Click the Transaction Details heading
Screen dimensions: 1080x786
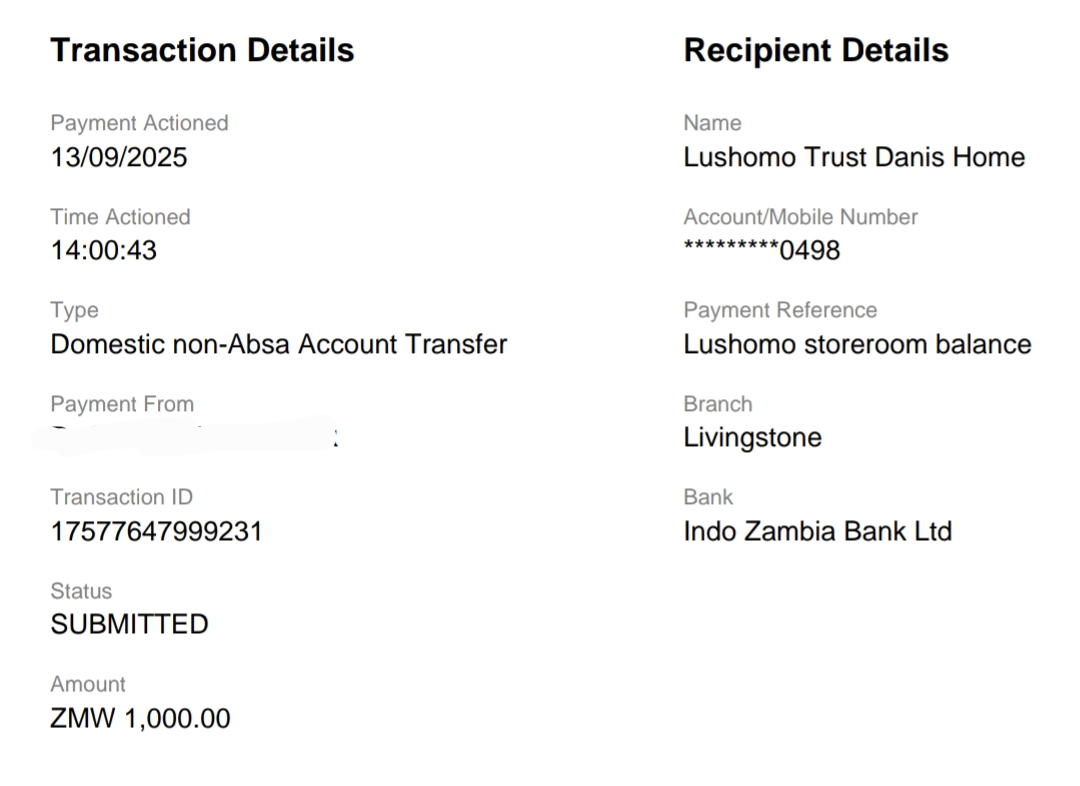pos(202,50)
